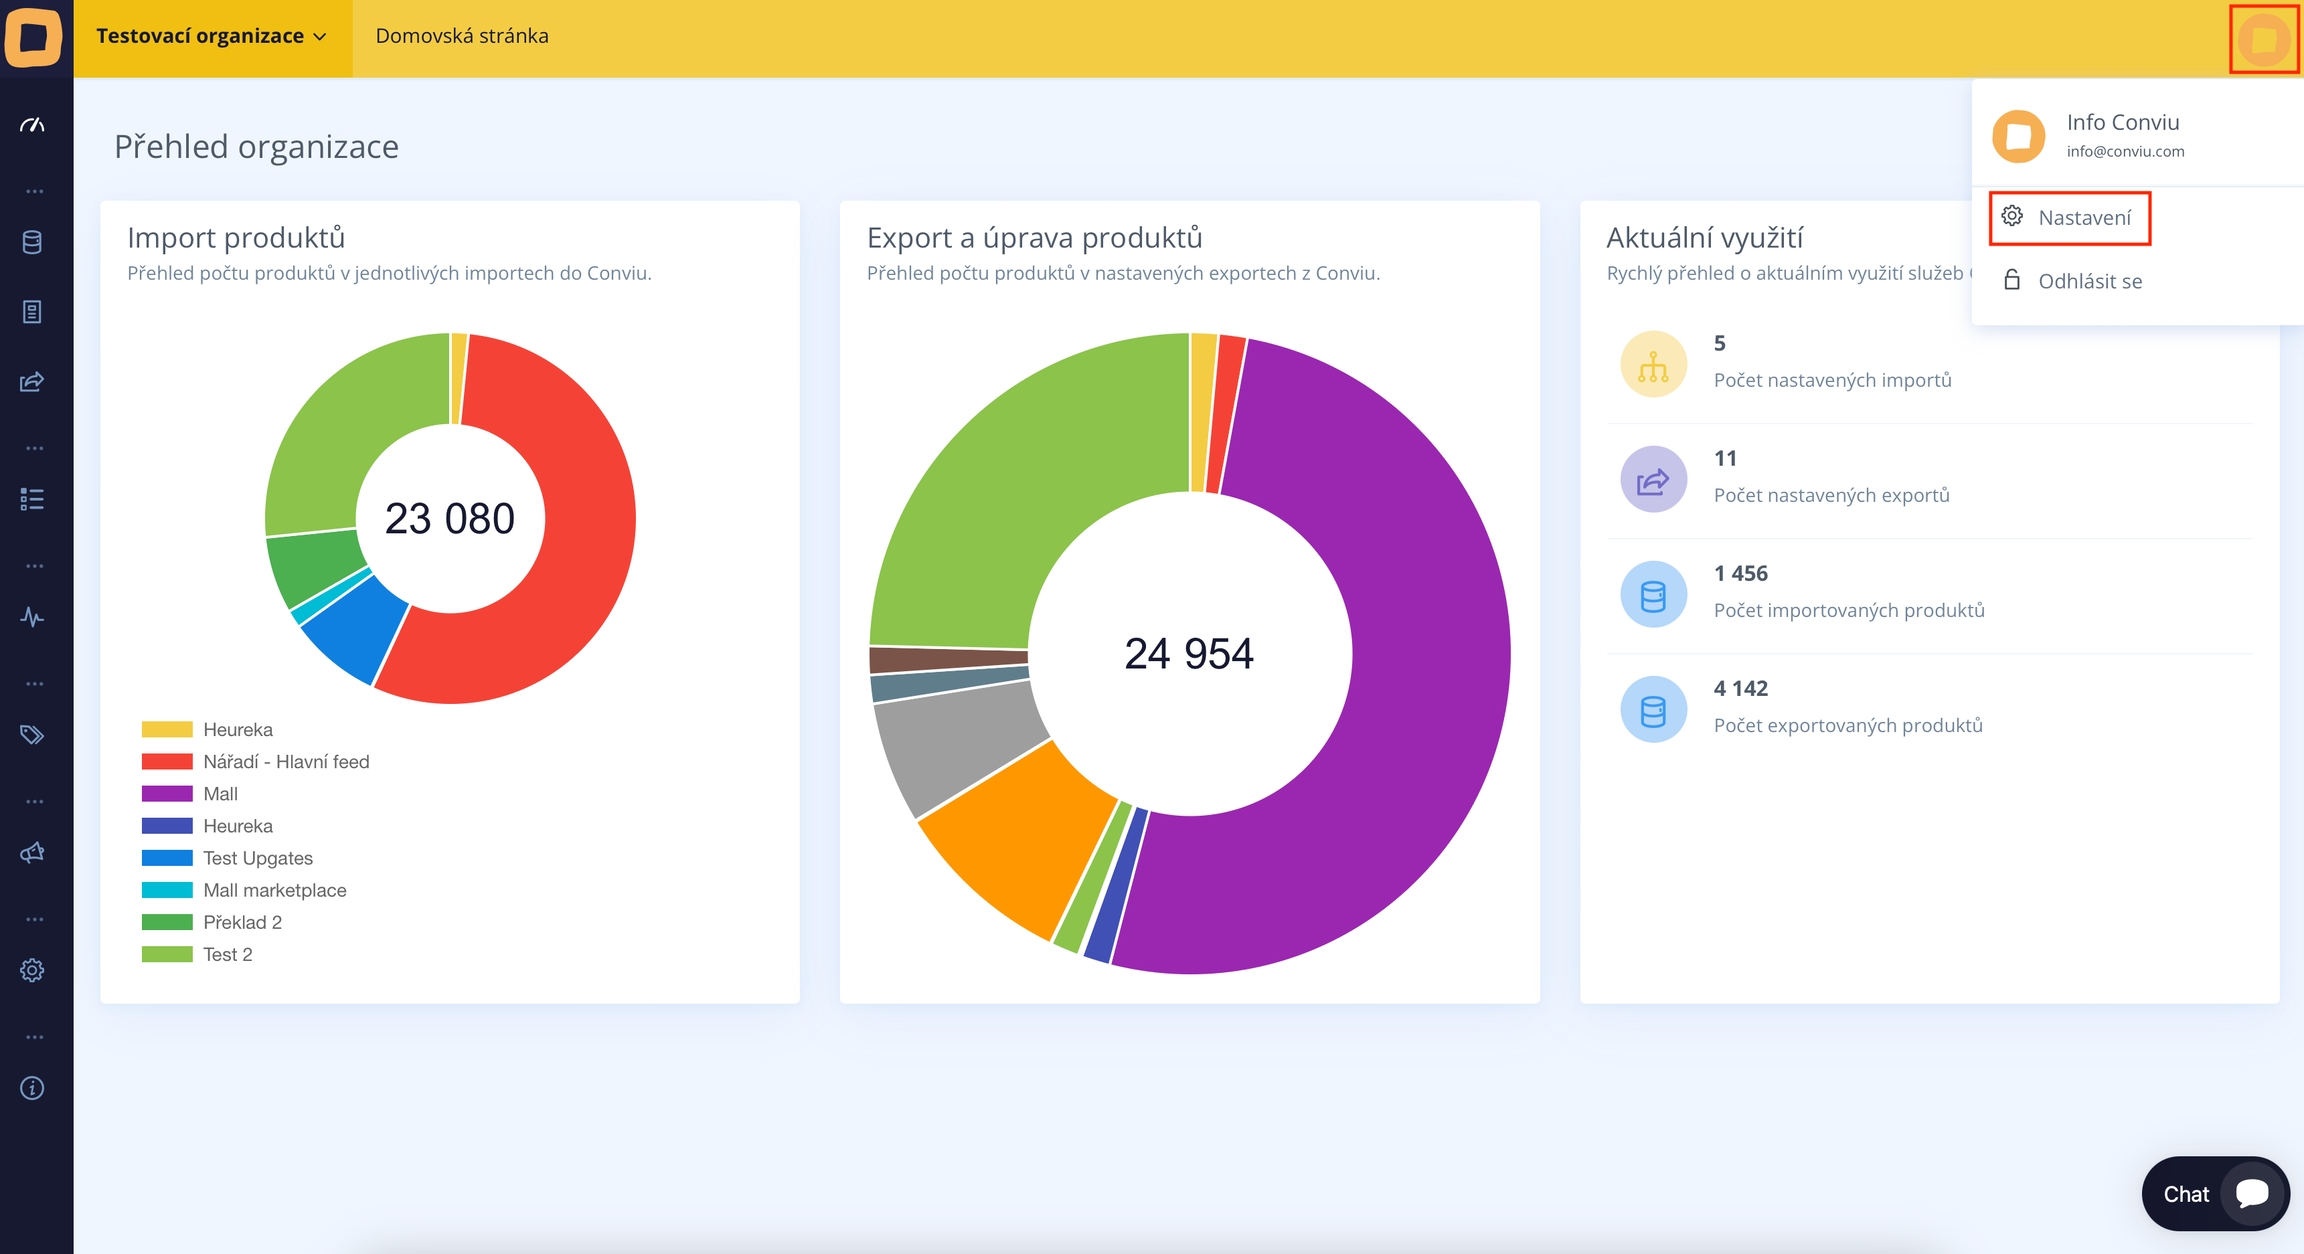Open the document list sidebar icon
This screenshot has width=2304, height=1254.
pyautogui.click(x=32, y=312)
